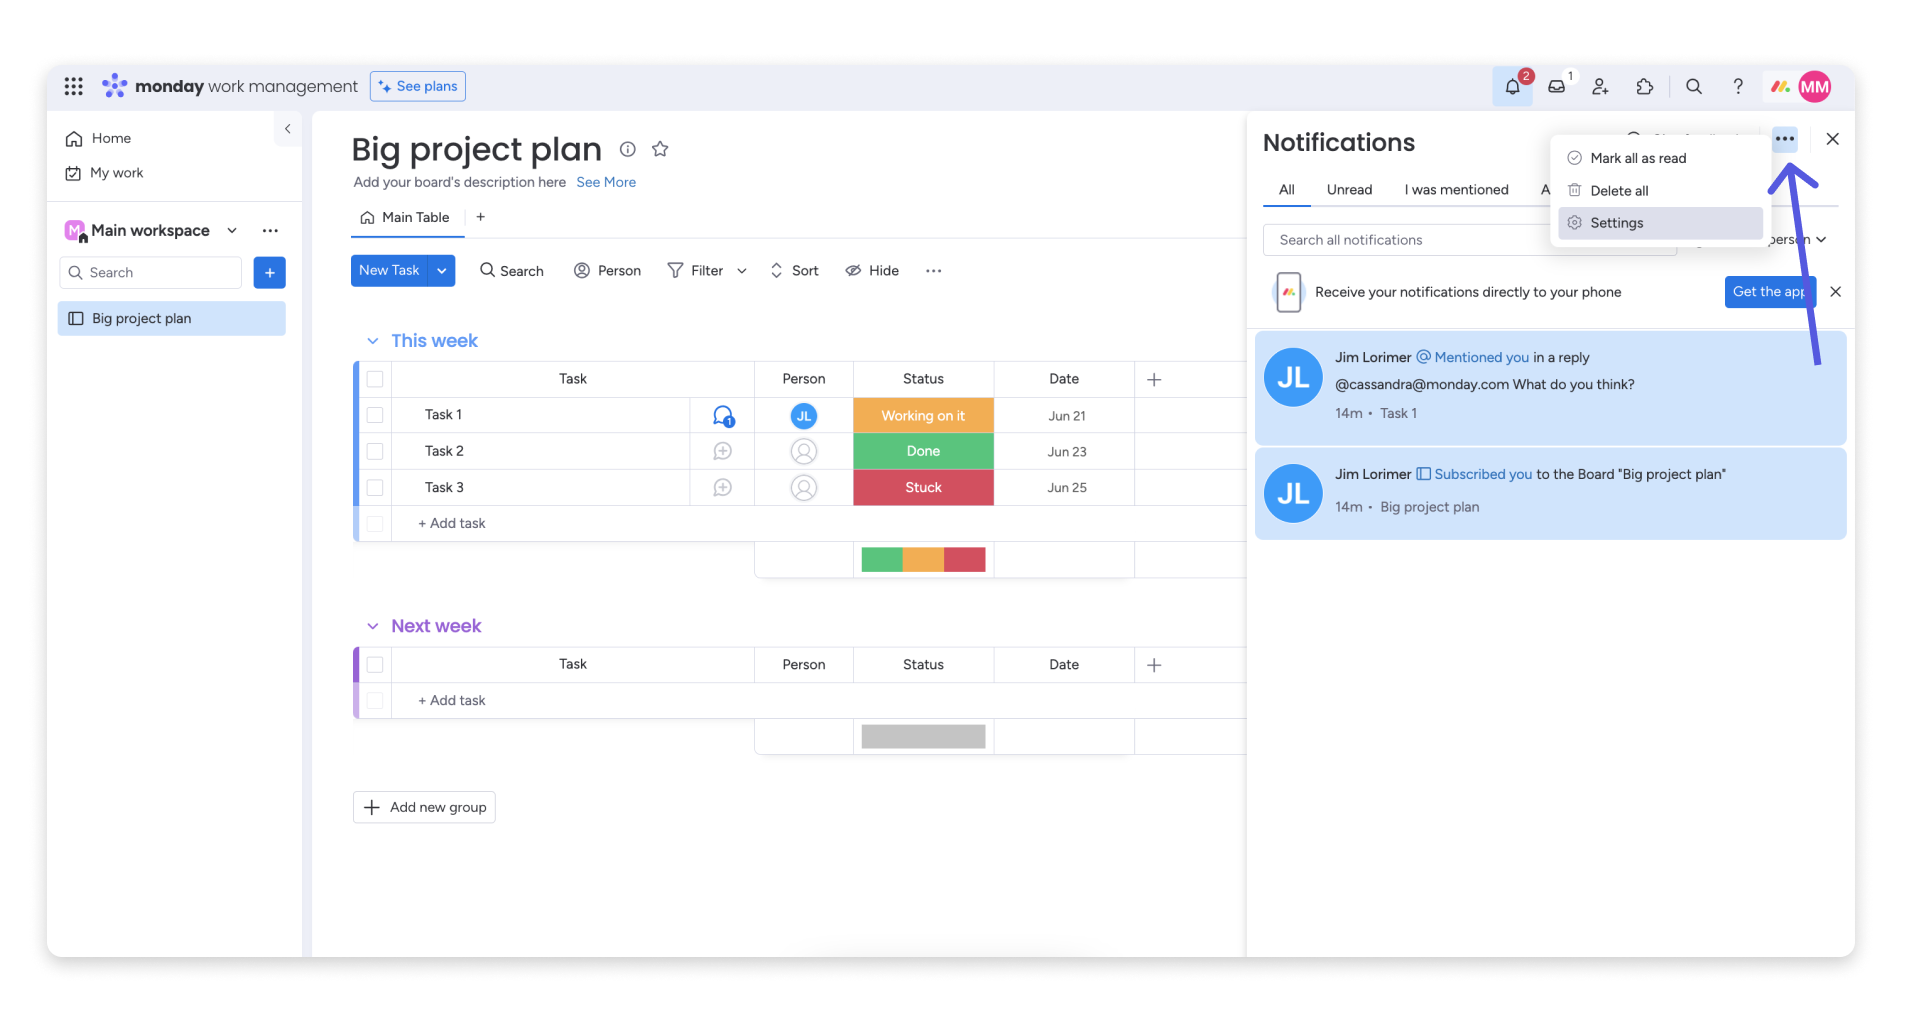Open the New Task dropdown arrow

pyautogui.click(x=441, y=271)
